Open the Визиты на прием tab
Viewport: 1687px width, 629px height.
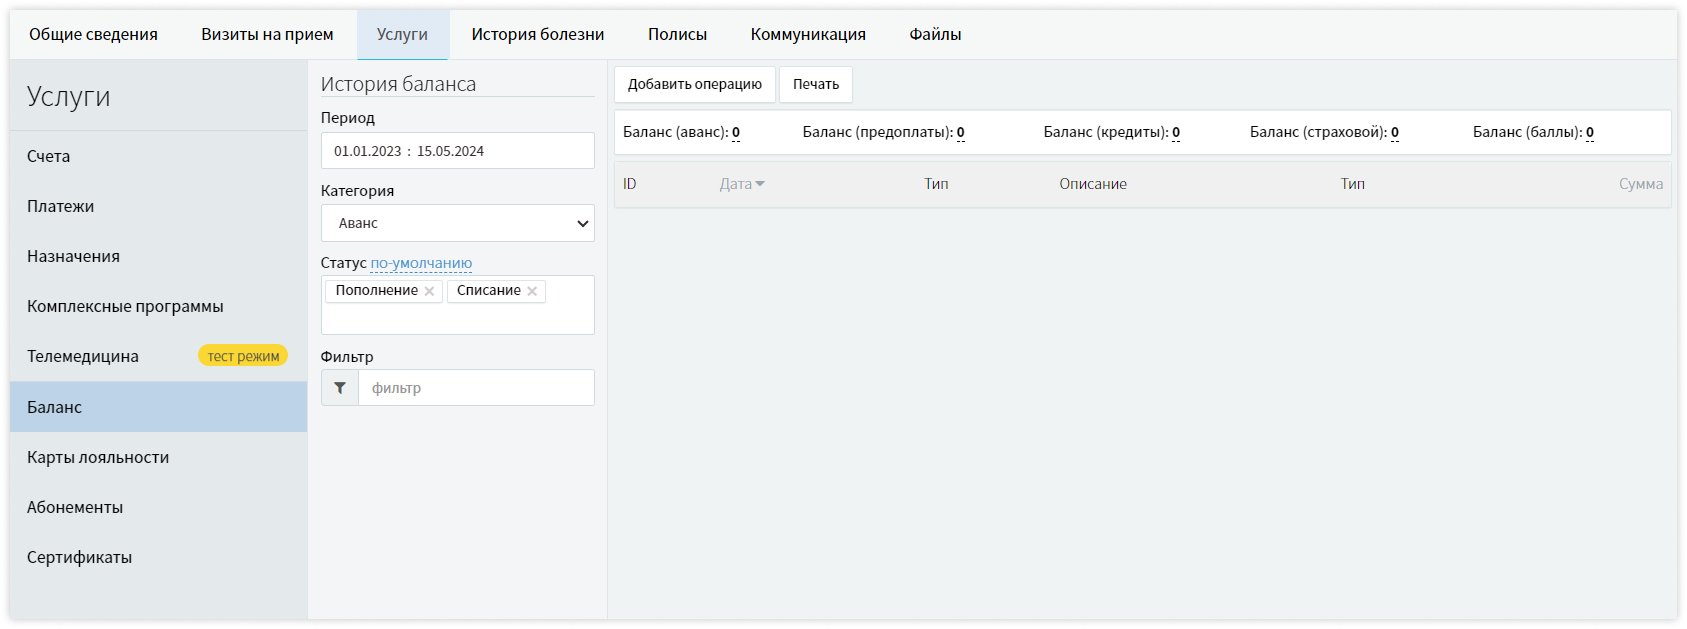point(267,34)
